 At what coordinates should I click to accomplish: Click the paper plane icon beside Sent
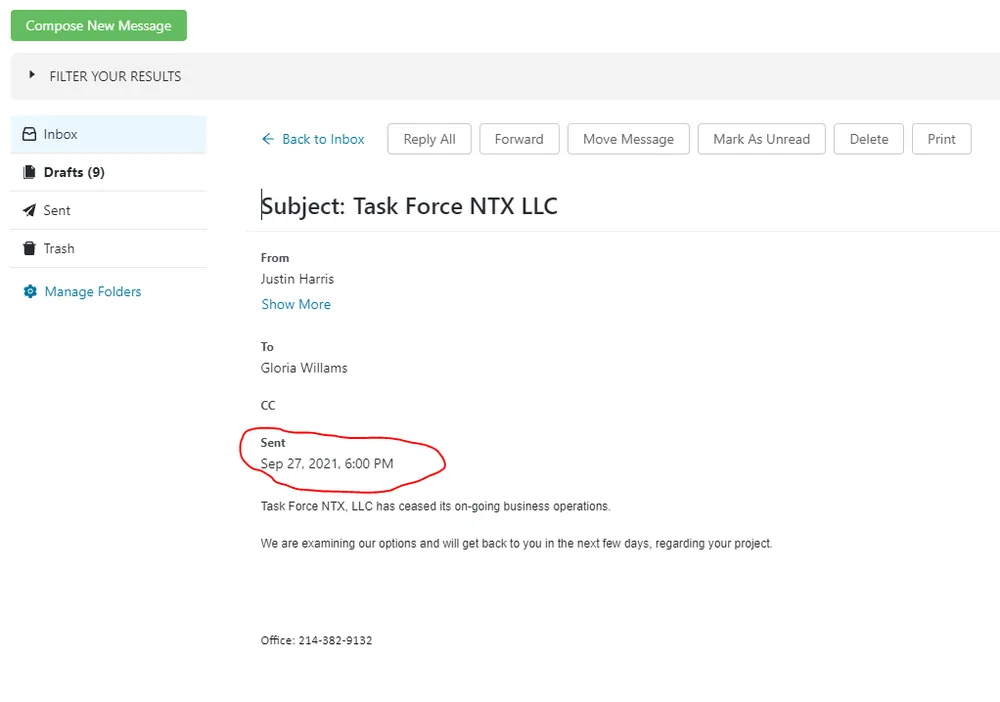pos(30,210)
